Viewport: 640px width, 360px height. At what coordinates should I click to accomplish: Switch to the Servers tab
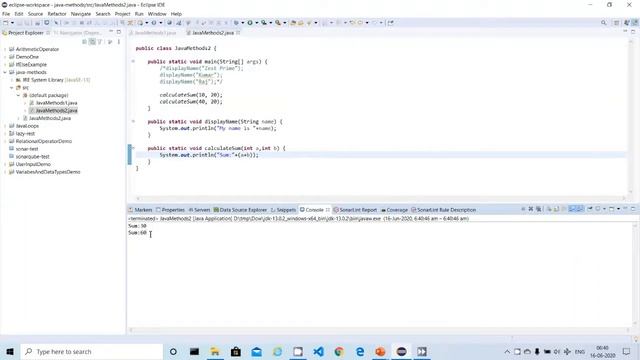199,210
